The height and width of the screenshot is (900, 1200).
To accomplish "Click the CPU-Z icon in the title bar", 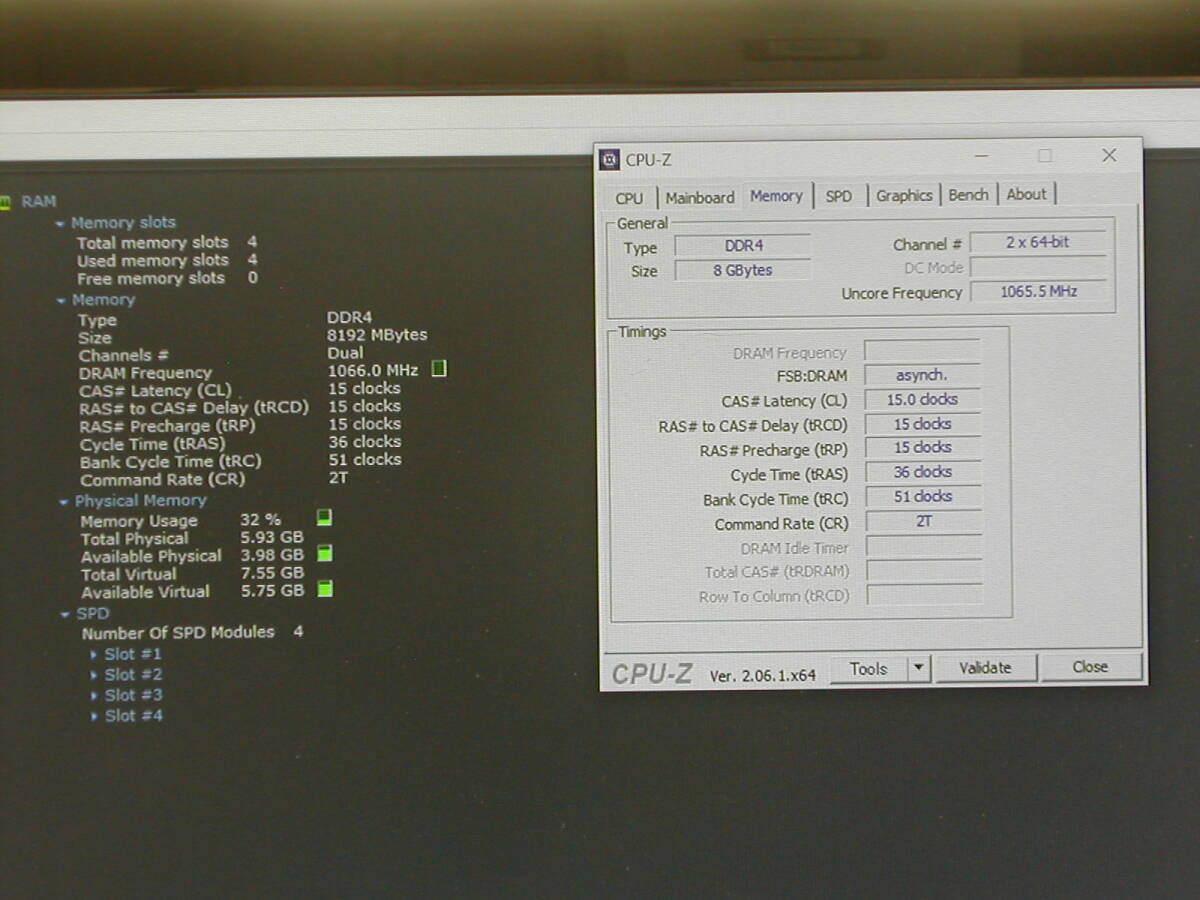I will point(610,159).
